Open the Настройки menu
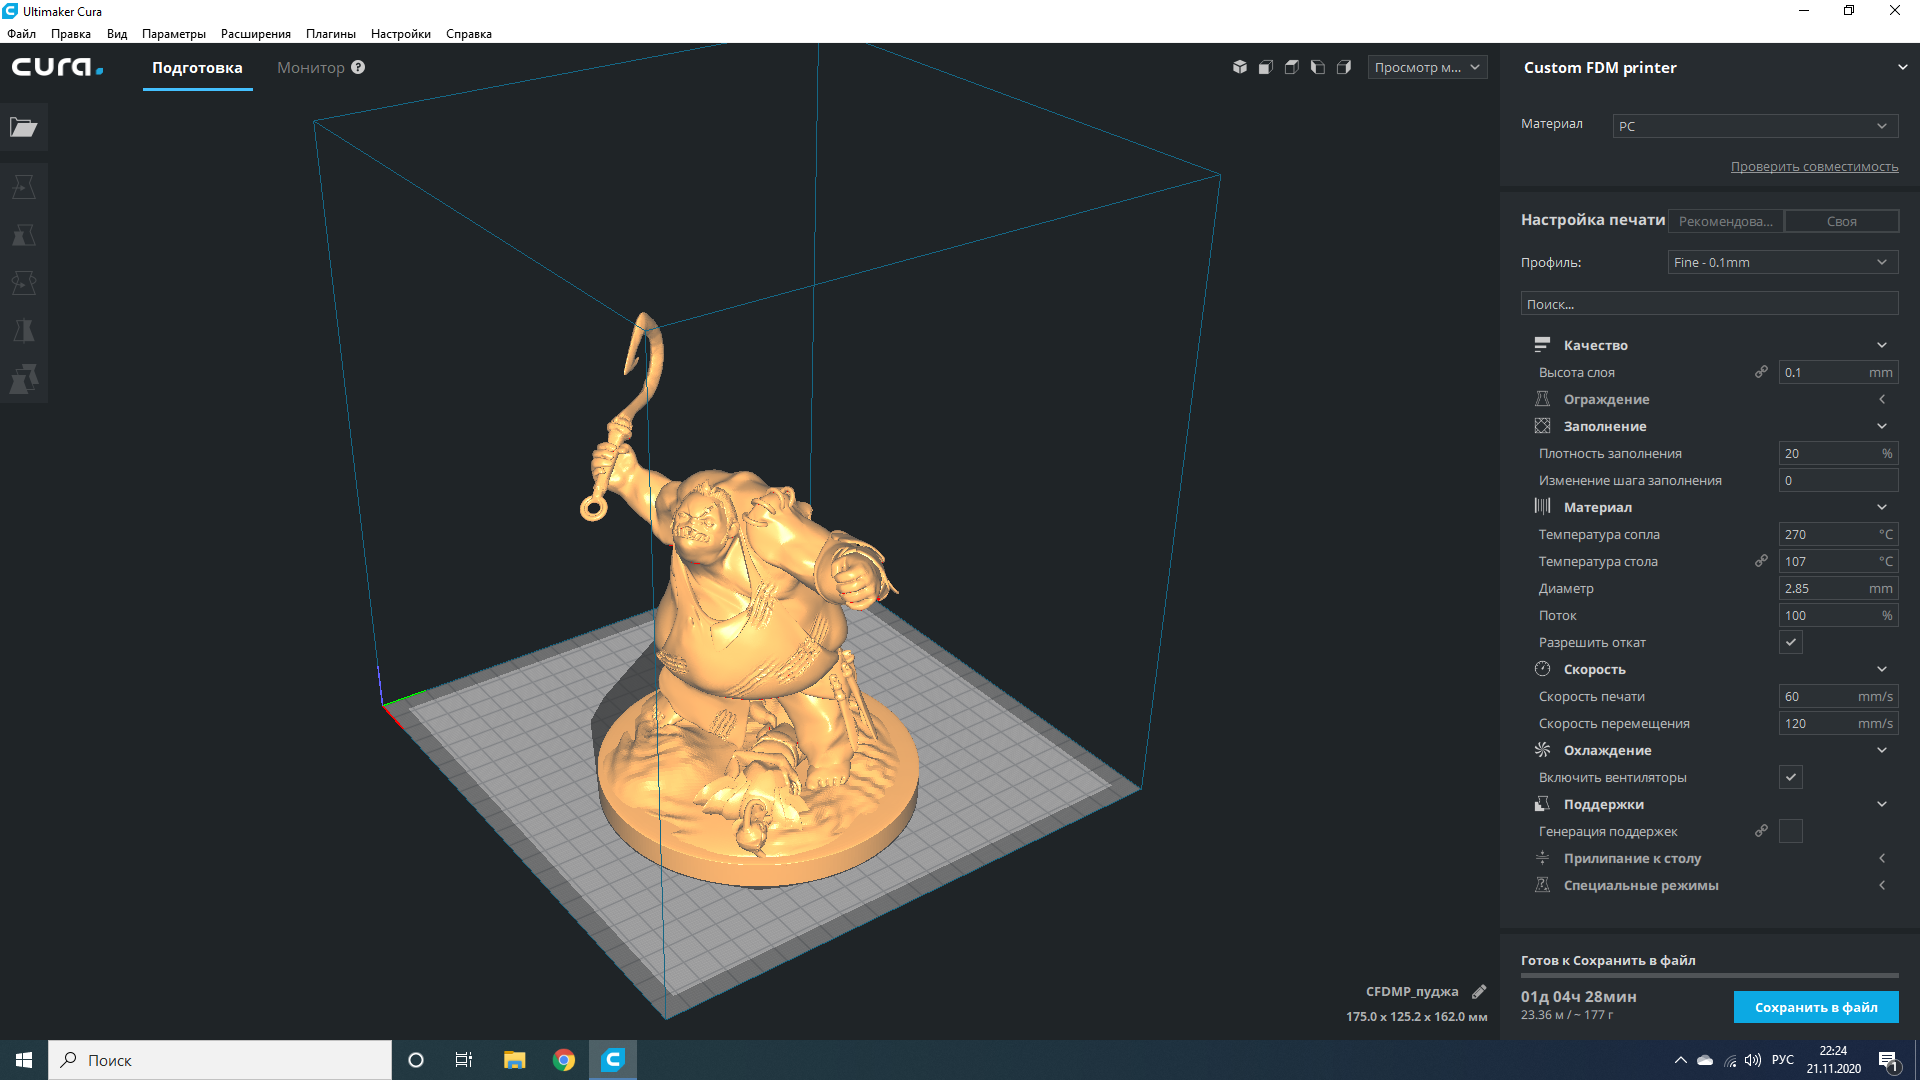Screen dimensions: 1920x1080 click(401, 33)
